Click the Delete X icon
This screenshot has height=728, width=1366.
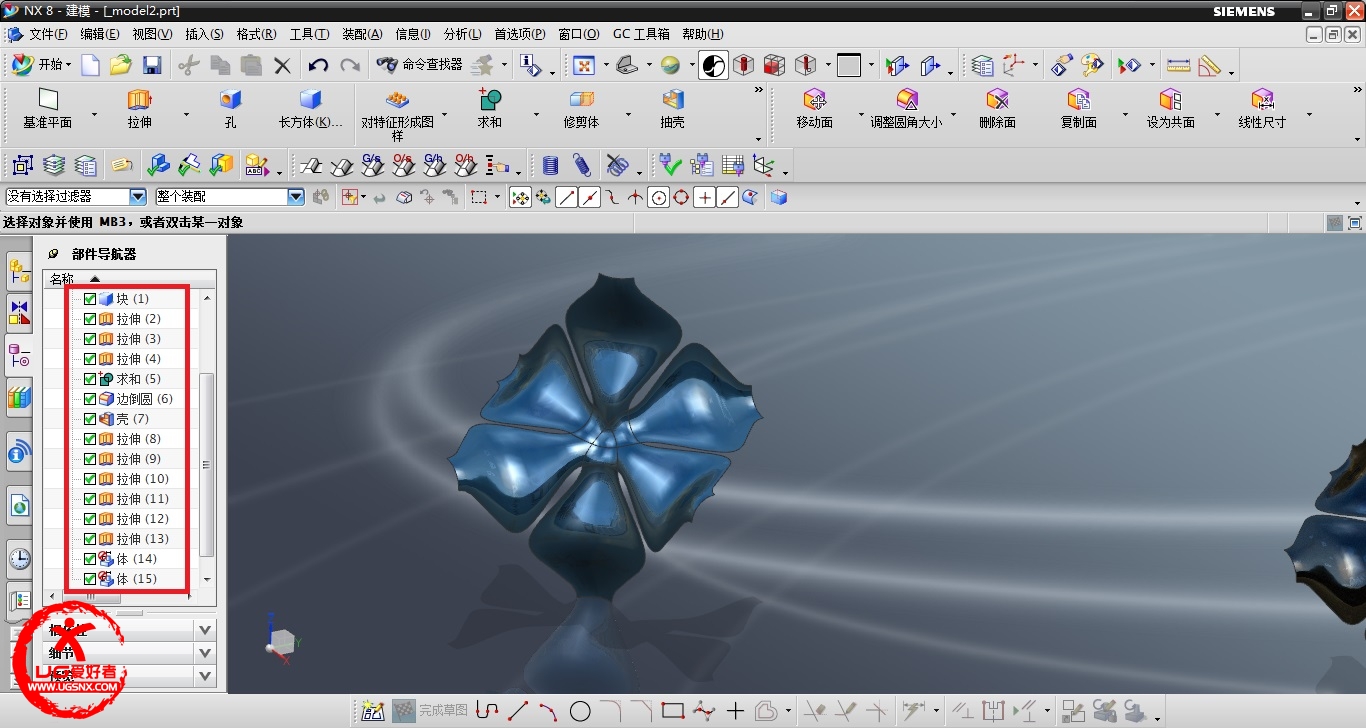(282, 65)
